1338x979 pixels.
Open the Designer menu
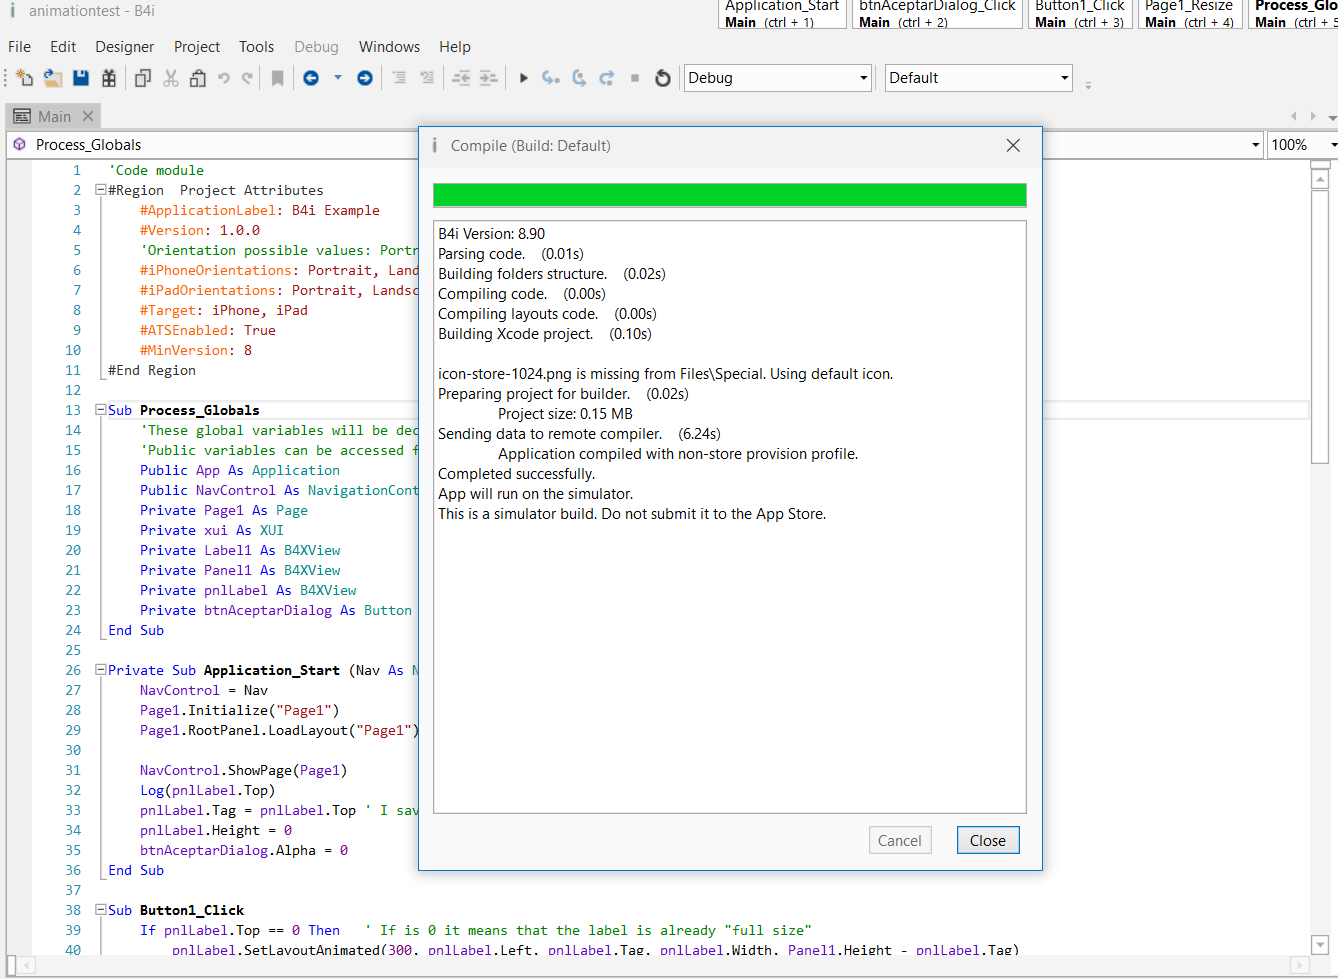(x=124, y=47)
